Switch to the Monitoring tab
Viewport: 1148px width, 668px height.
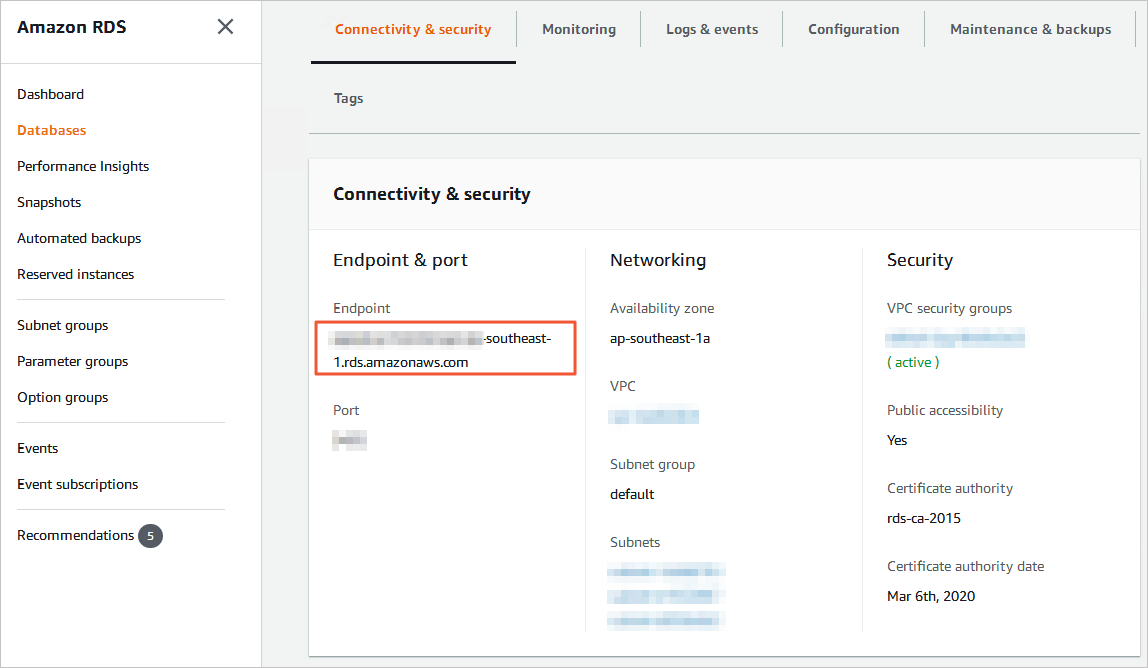pyautogui.click(x=578, y=29)
